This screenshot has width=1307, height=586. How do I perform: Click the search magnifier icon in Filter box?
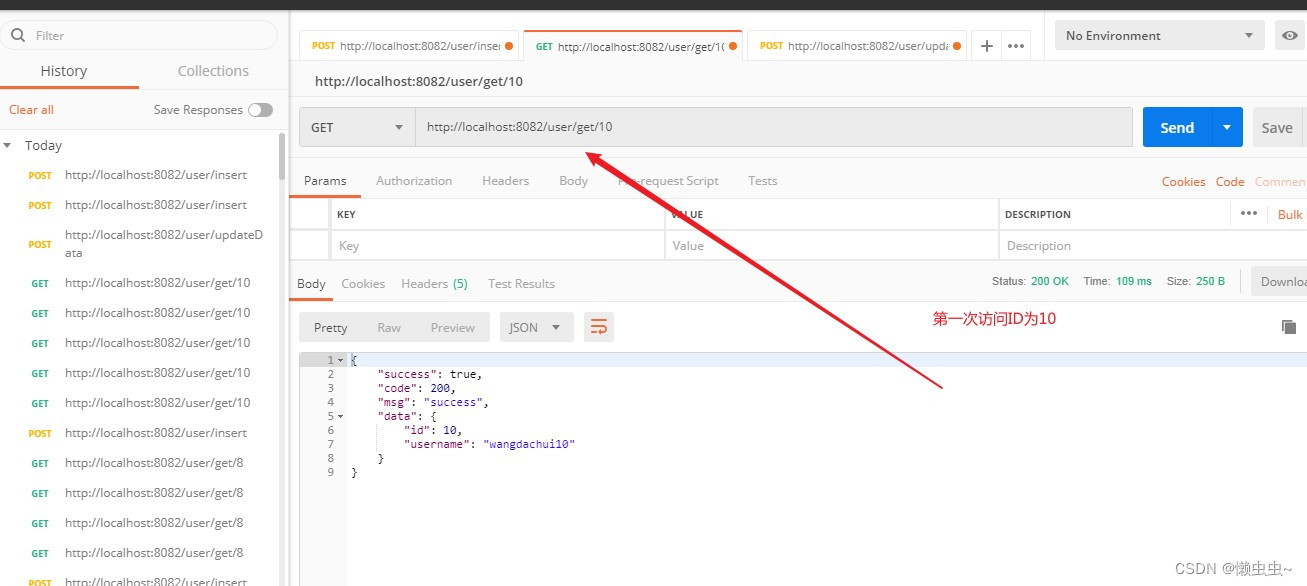click(18, 35)
